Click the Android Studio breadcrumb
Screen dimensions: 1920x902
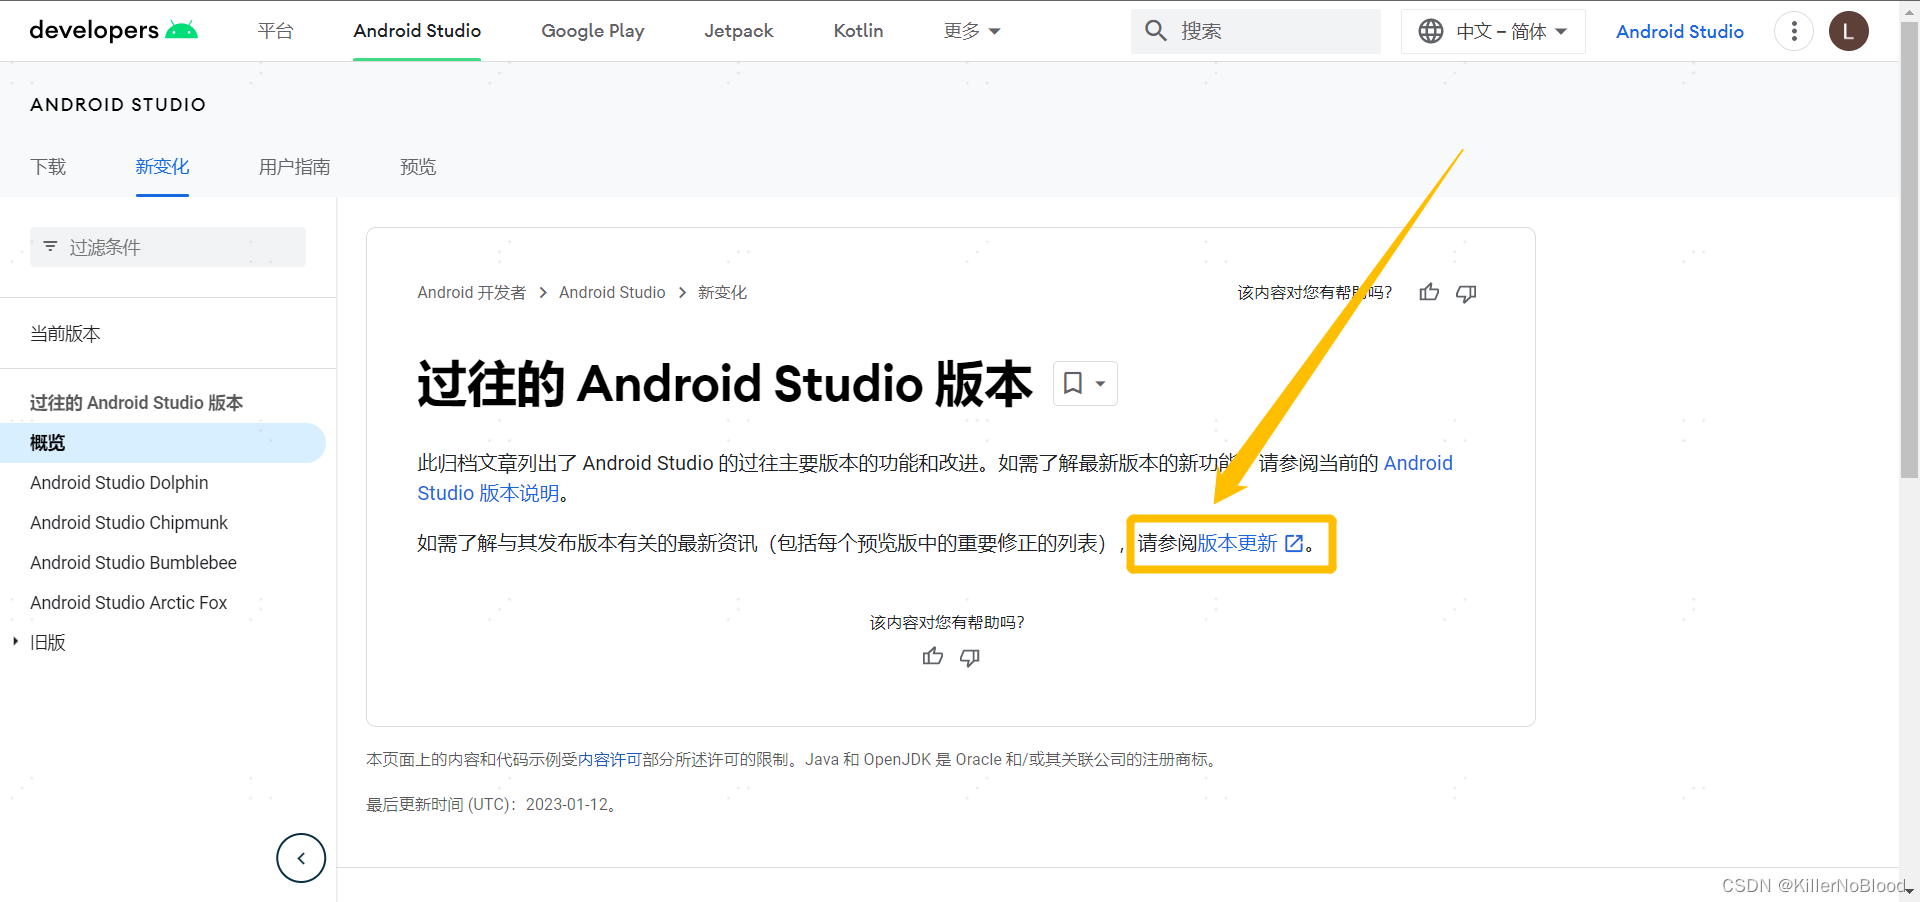tap(612, 292)
